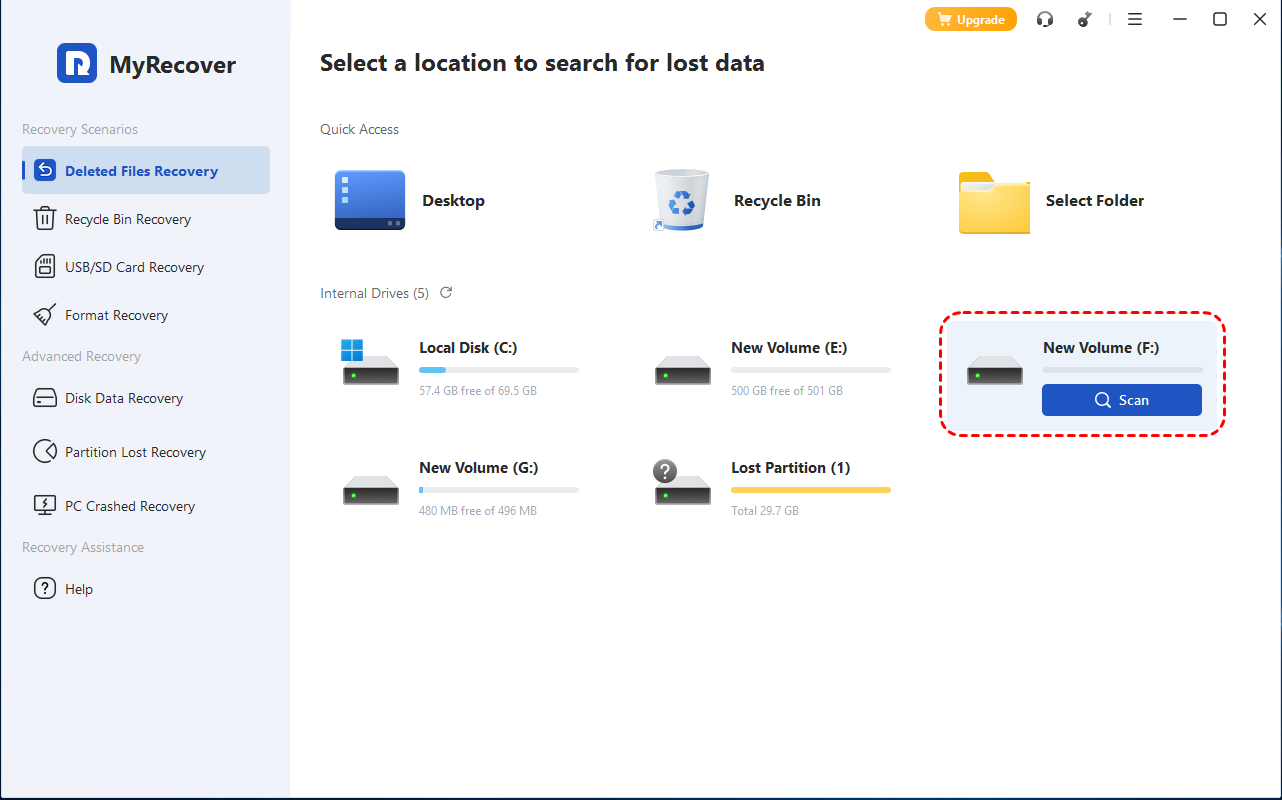Click the "Recycle Bin" quick access label
Image resolution: width=1282 pixels, height=800 pixels.
point(777,200)
